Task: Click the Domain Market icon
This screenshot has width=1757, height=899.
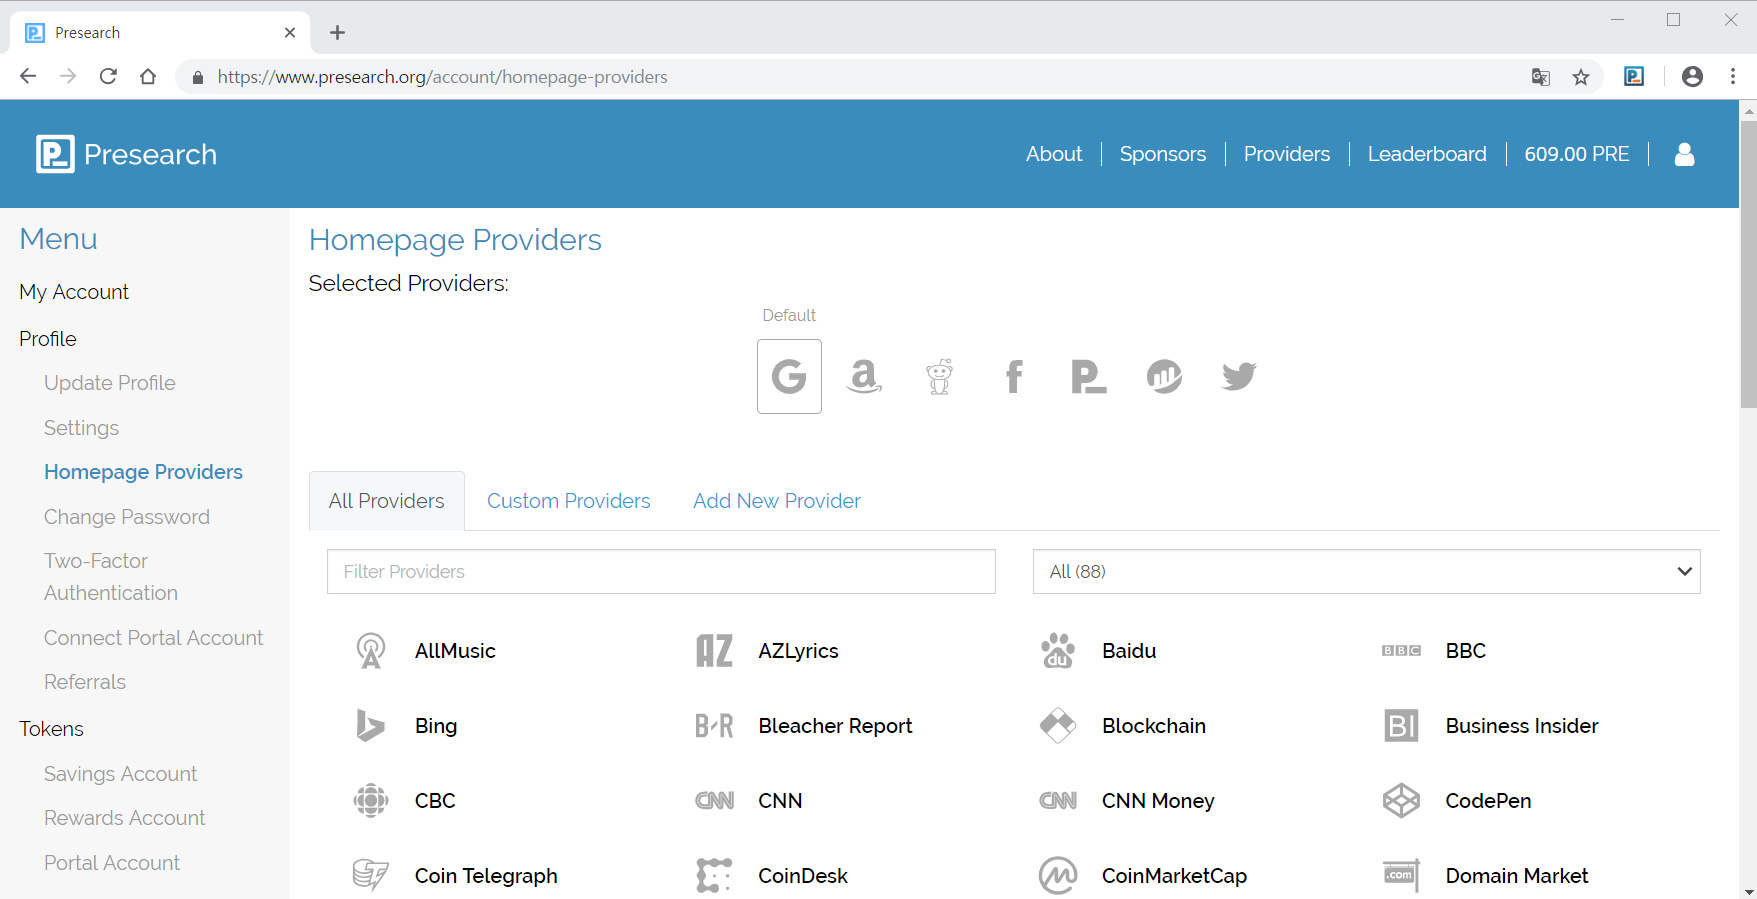Action: 1401,876
